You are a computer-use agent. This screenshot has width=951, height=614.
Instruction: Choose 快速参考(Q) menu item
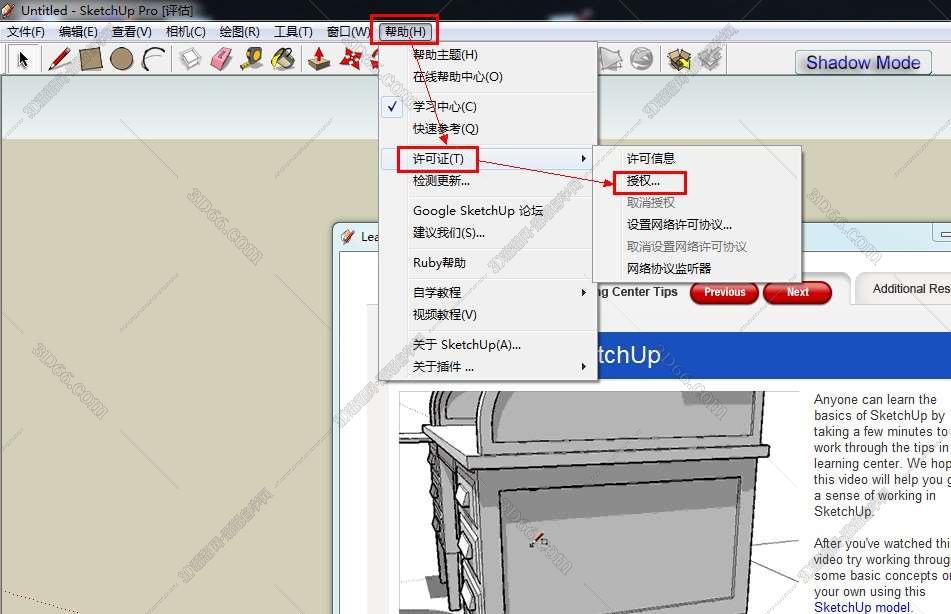coord(489,129)
